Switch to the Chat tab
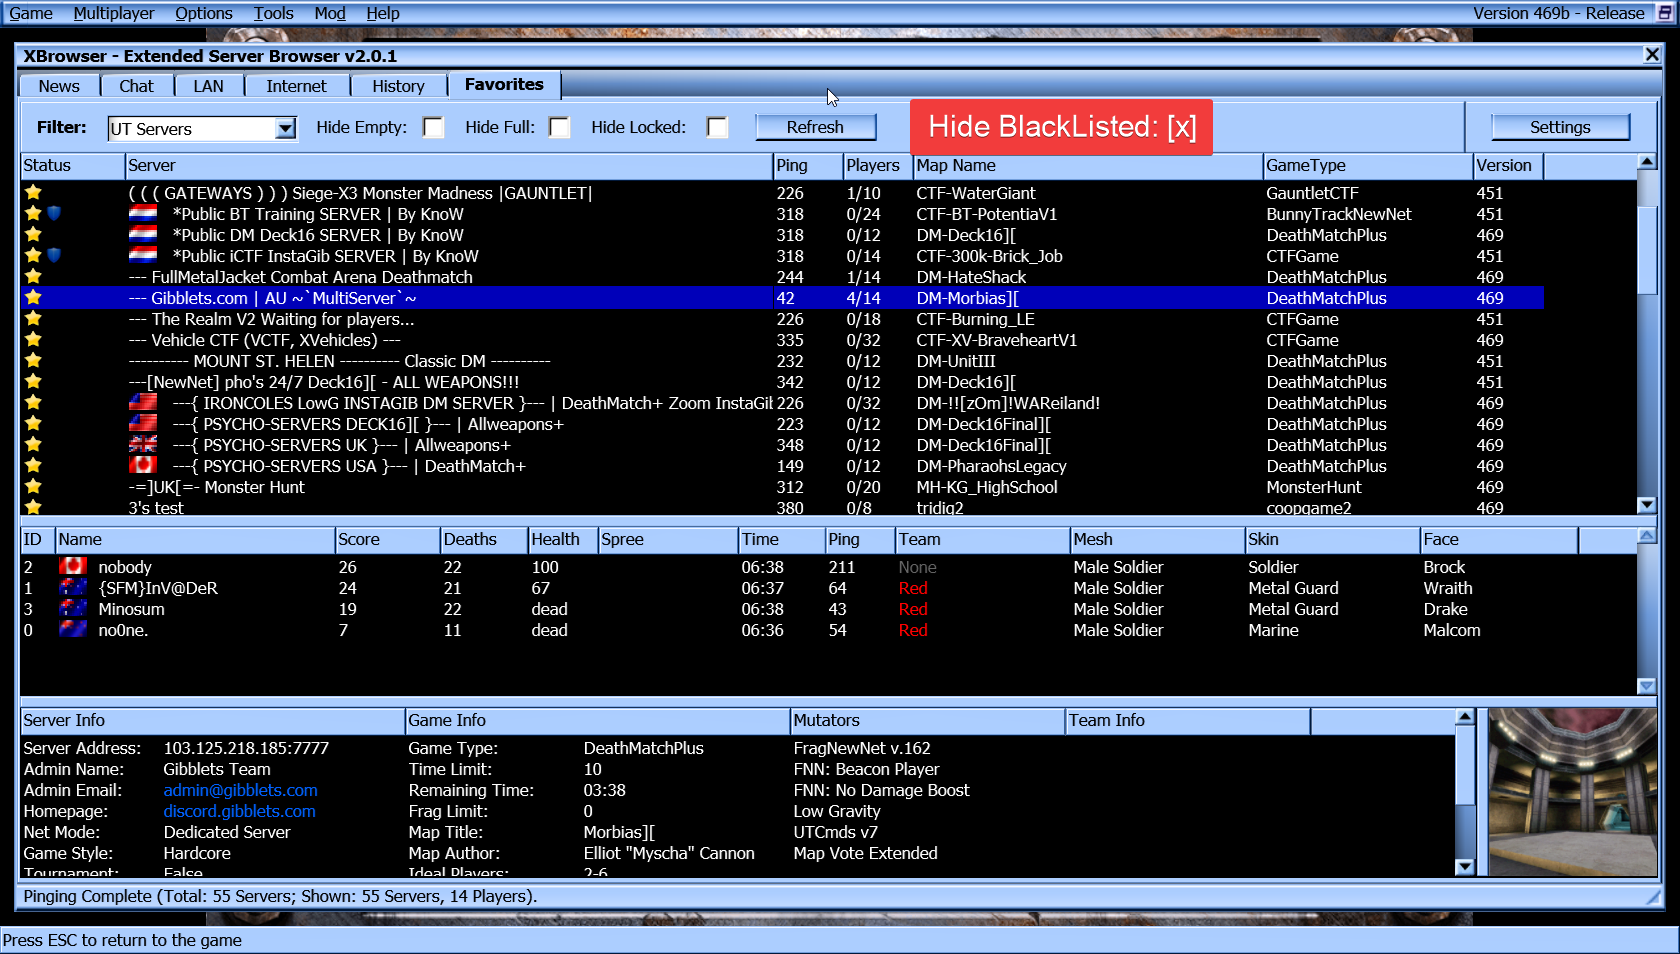The image size is (1680, 954). tap(136, 86)
